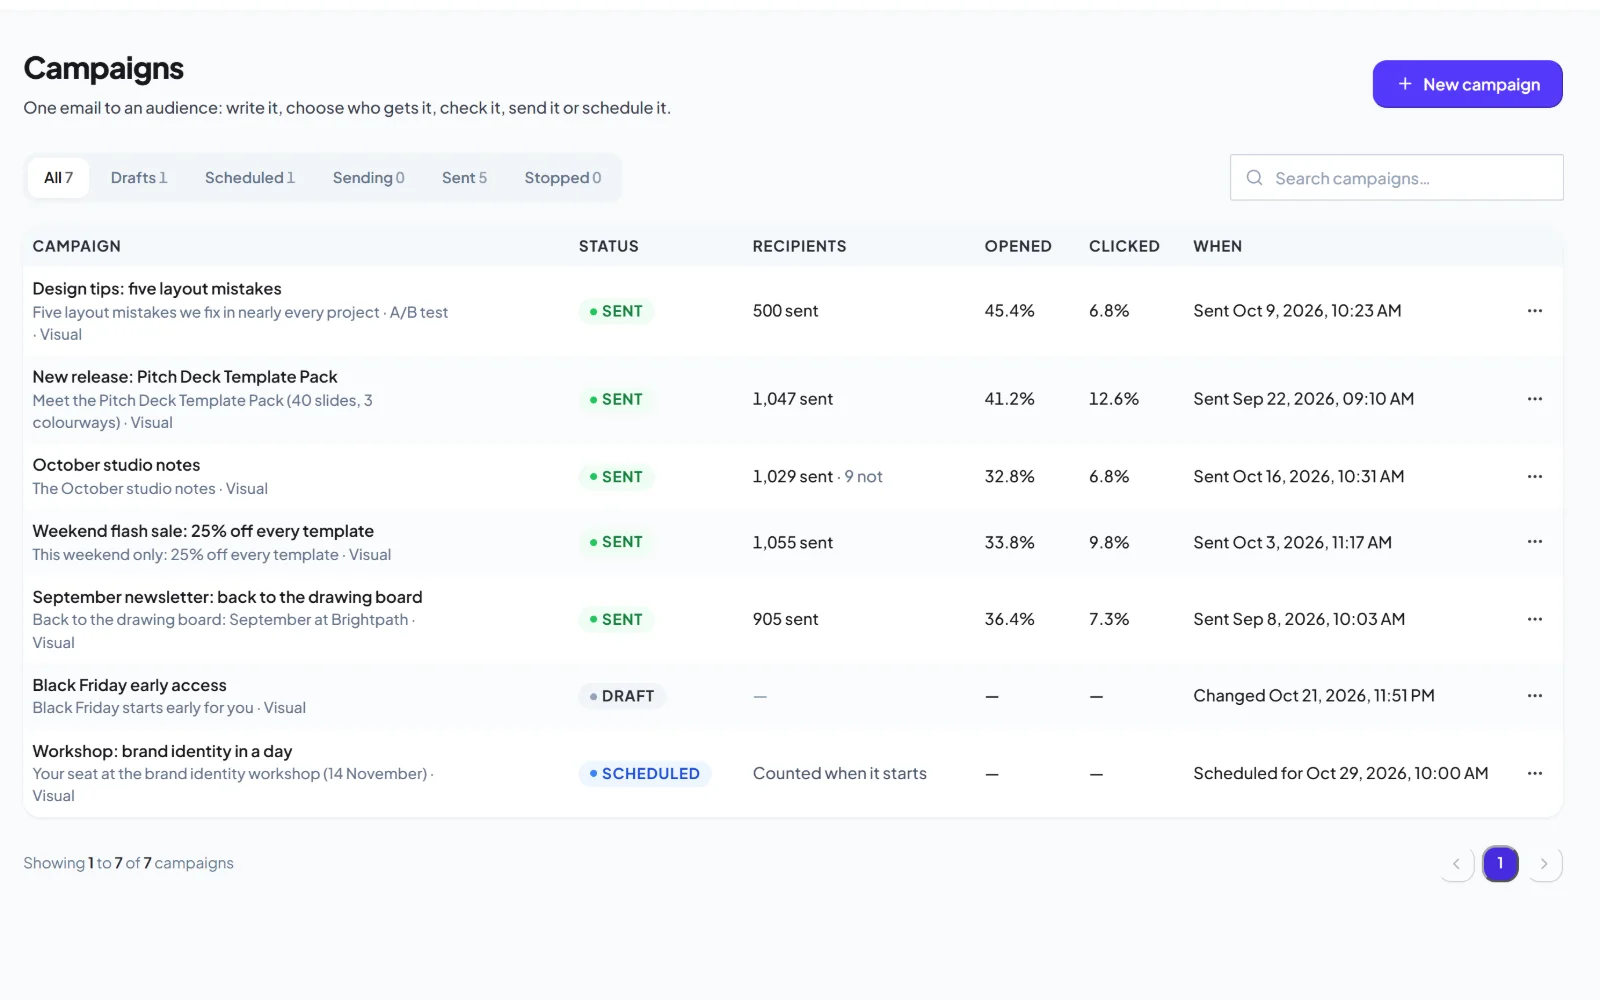Create a New campaign
1600x1000 pixels.
(1467, 84)
